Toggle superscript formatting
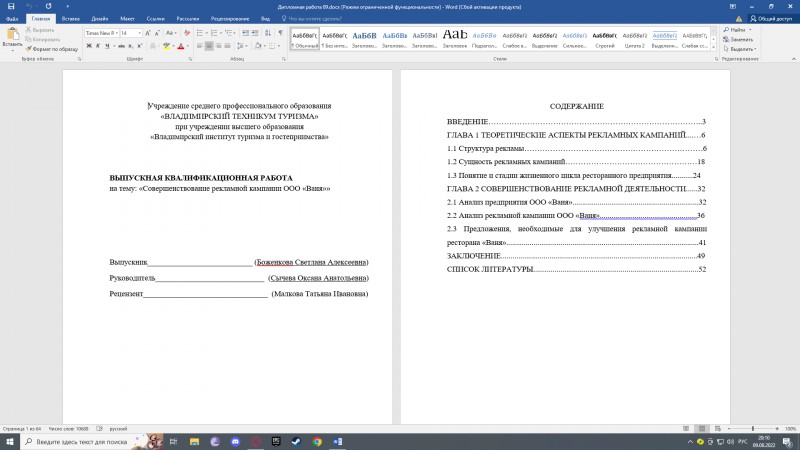 140,46
